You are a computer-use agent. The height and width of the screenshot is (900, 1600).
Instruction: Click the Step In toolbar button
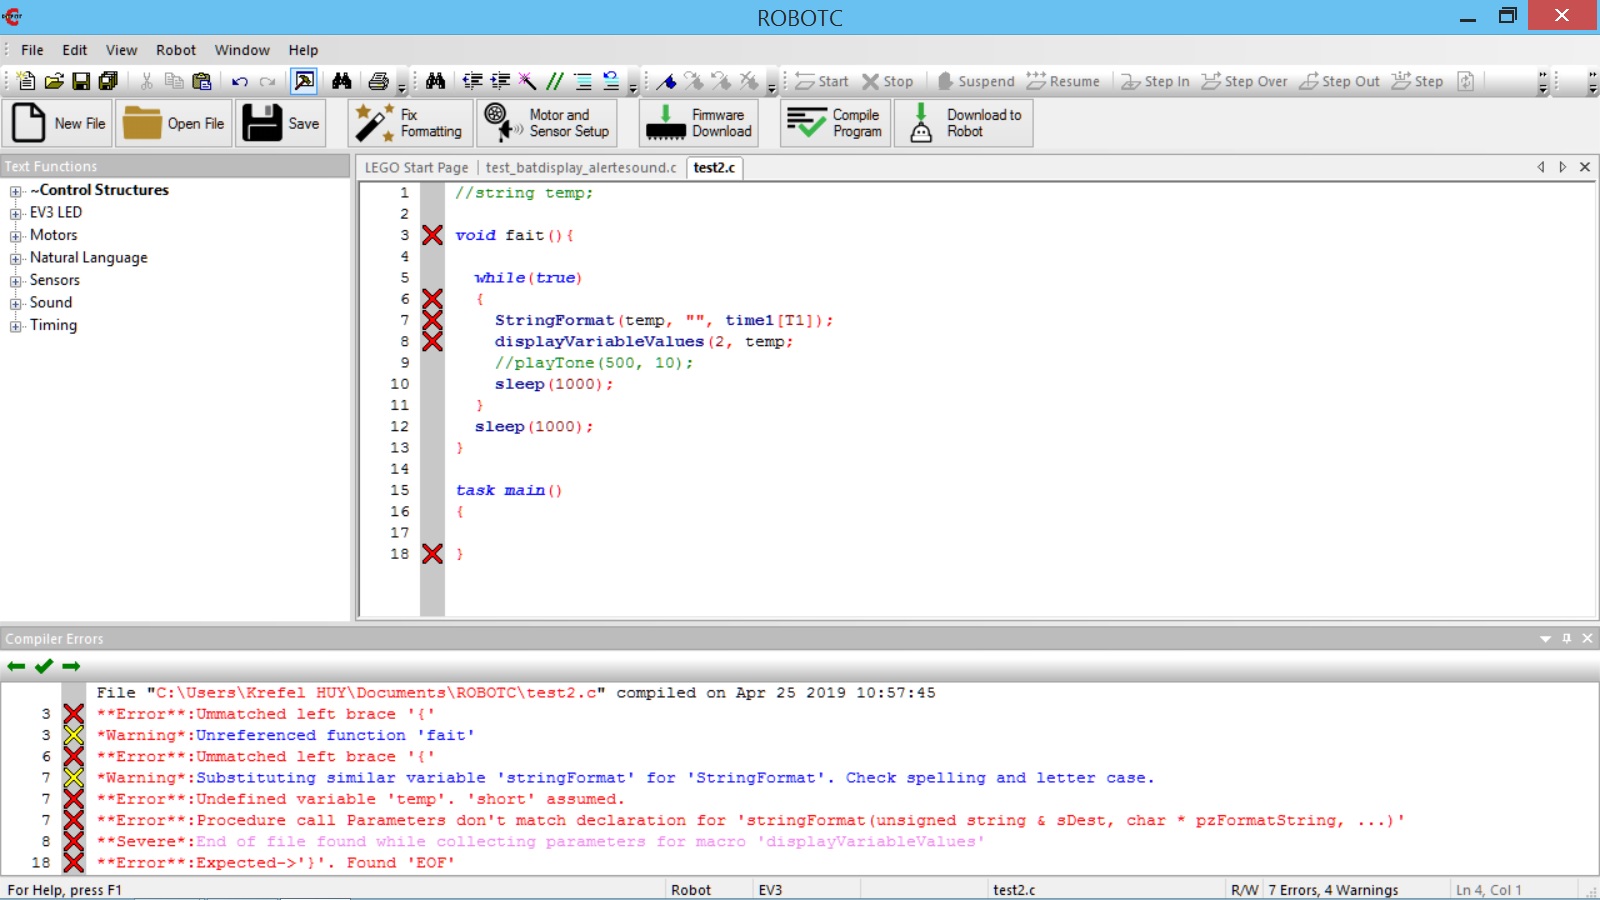click(x=1155, y=81)
